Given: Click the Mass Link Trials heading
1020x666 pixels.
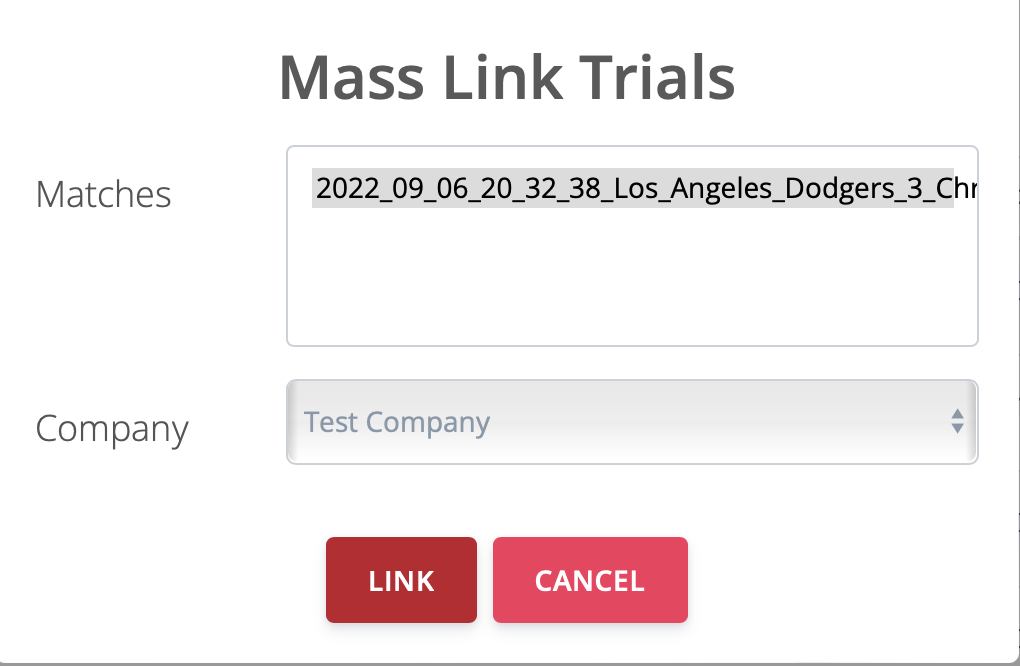Looking at the screenshot, I should pyautogui.click(x=507, y=77).
